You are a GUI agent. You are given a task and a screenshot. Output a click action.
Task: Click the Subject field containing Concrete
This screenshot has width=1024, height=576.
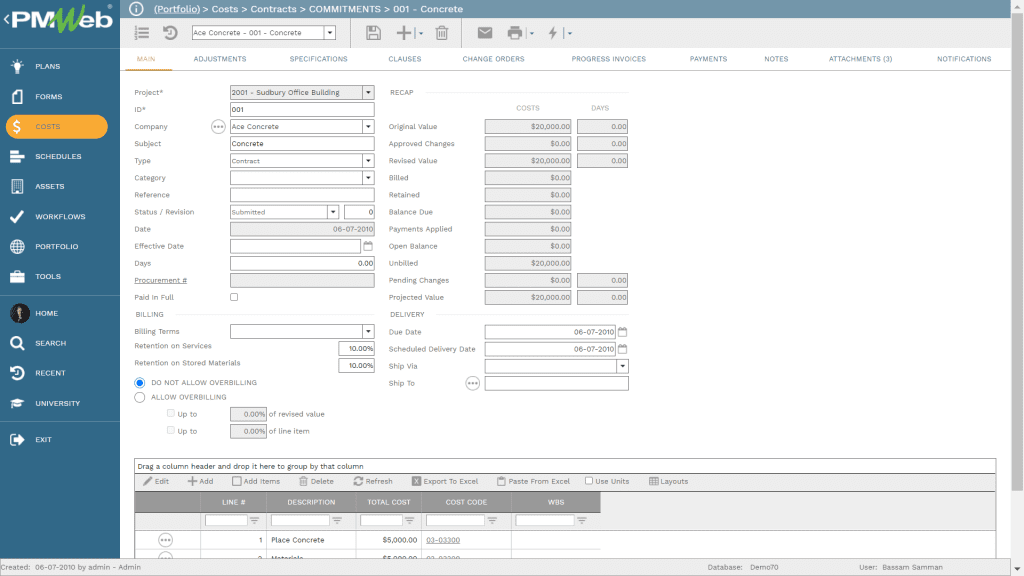coord(302,144)
